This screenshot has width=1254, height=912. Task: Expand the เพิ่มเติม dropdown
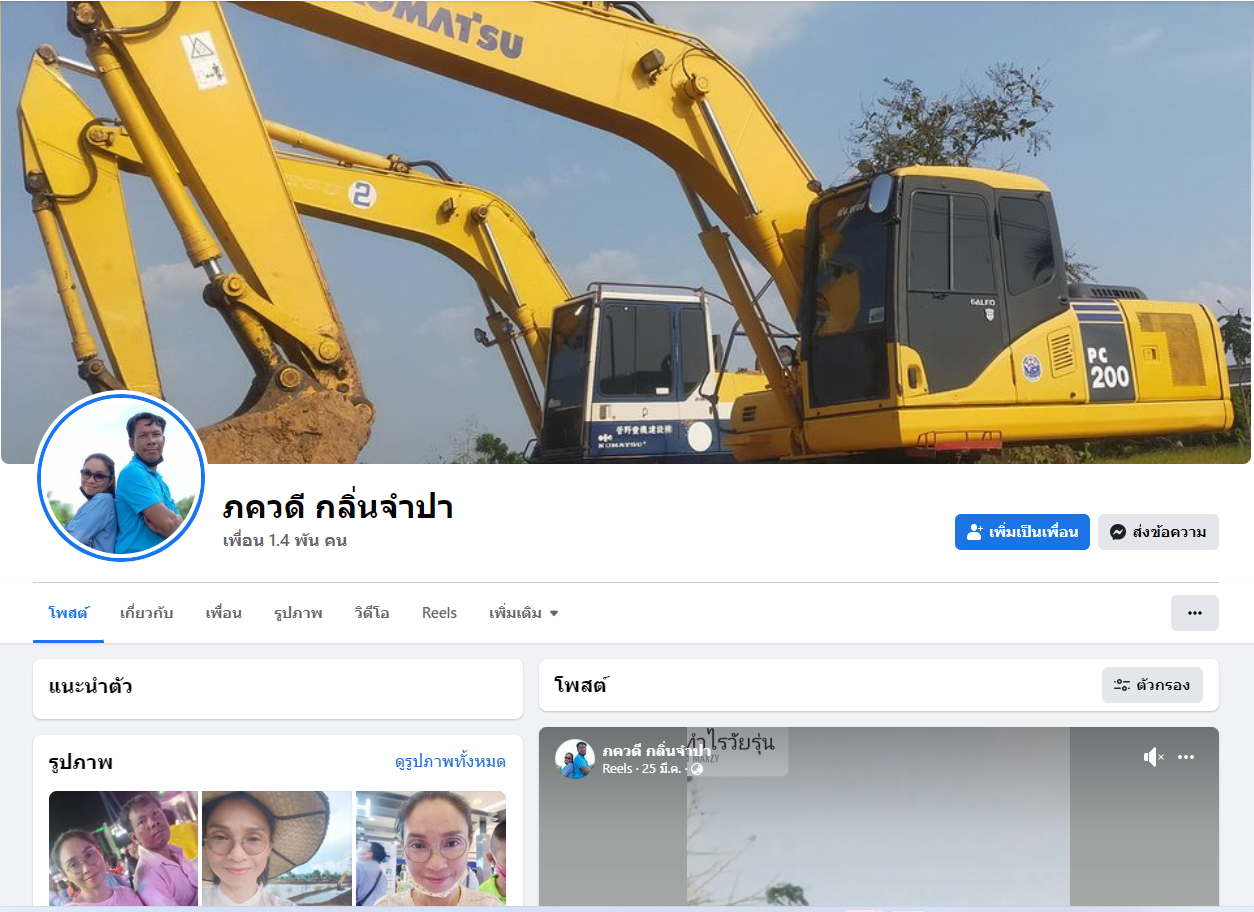pyautogui.click(x=523, y=613)
